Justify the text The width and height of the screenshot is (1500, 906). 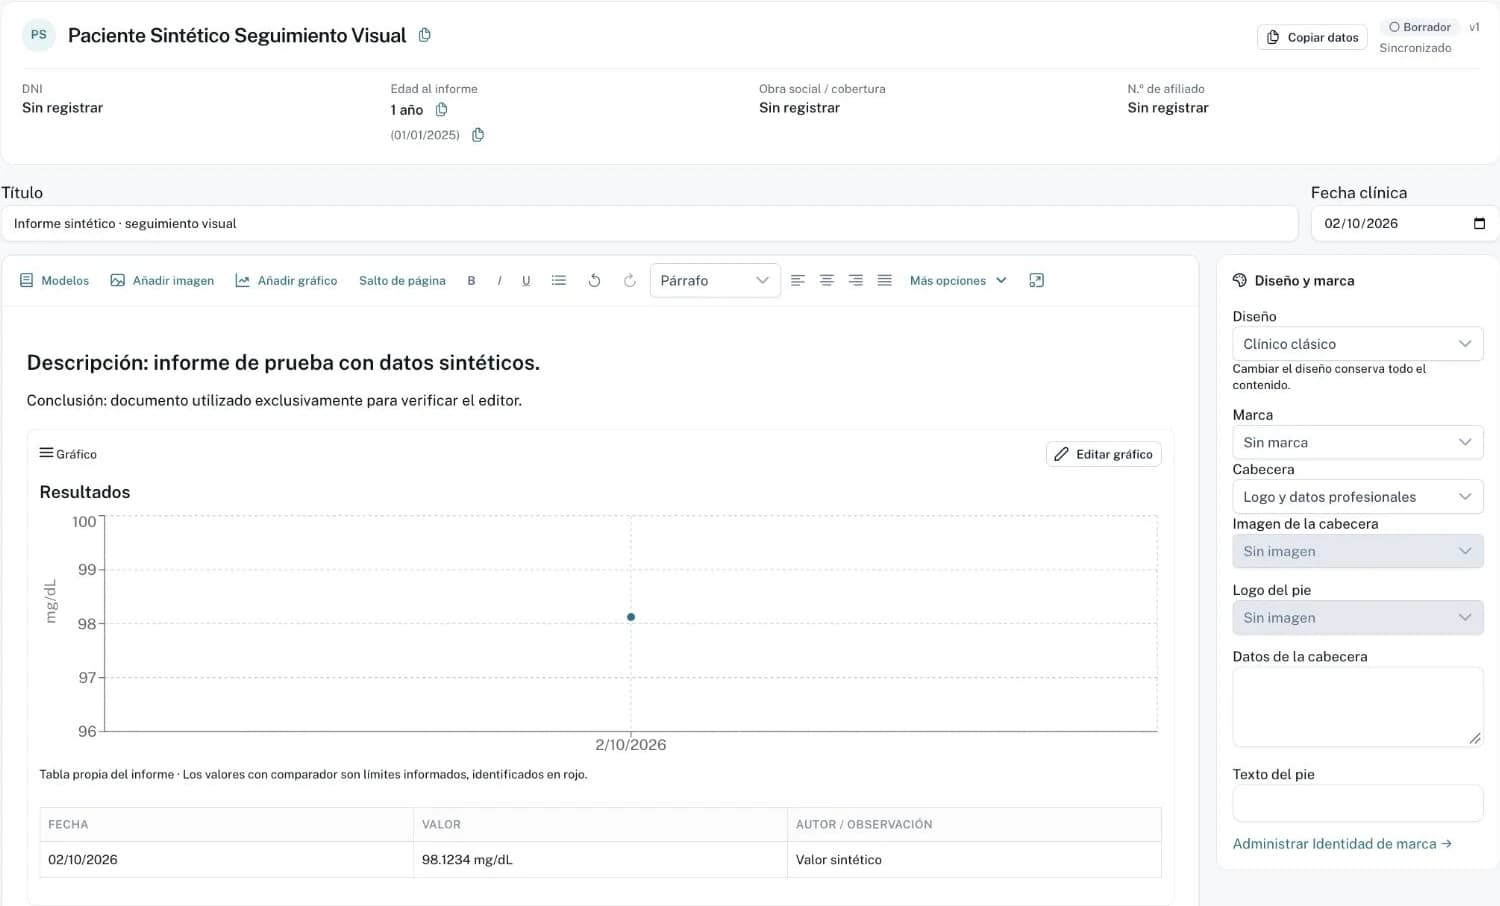pyautogui.click(x=885, y=281)
